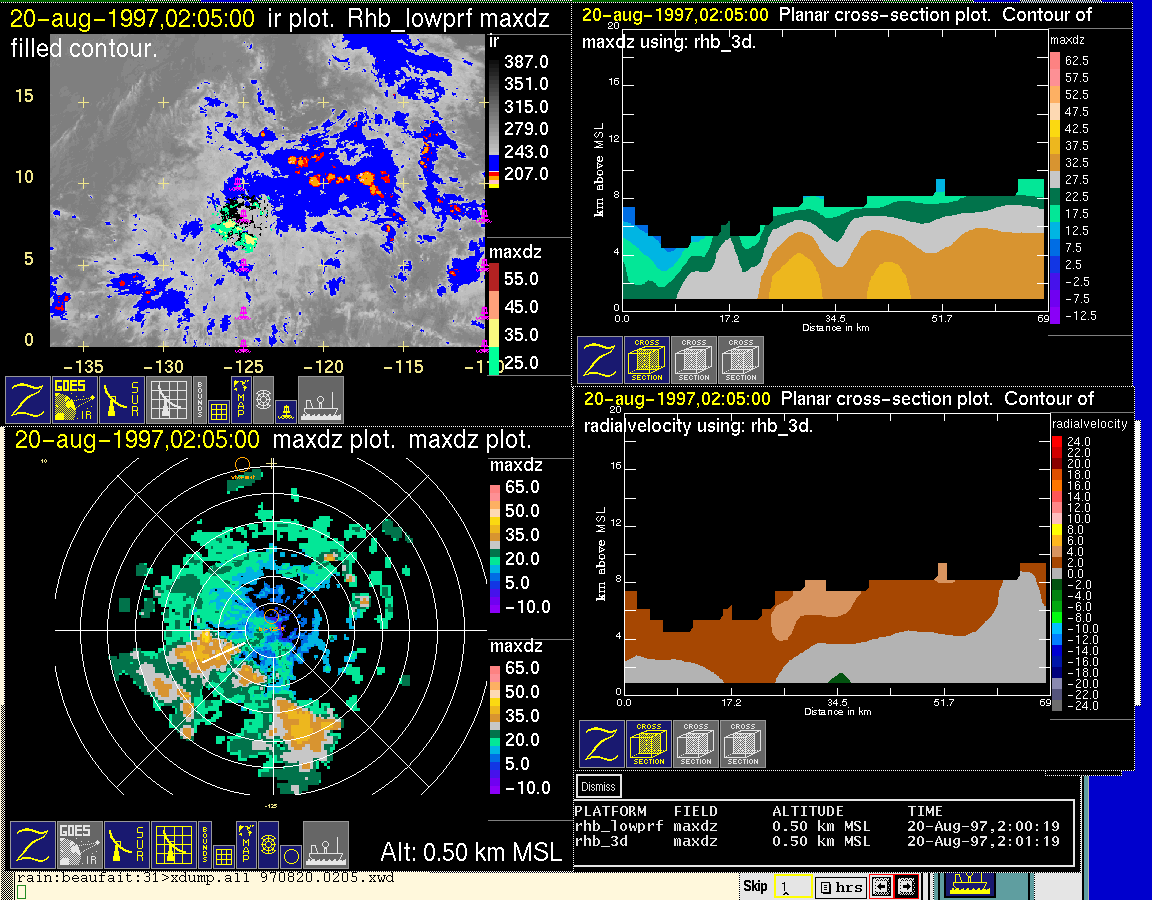The height and width of the screenshot is (900, 1152).
Task: Click the yellow Z icon below the maxdz cross-section
Action: (x=600, y=360)
